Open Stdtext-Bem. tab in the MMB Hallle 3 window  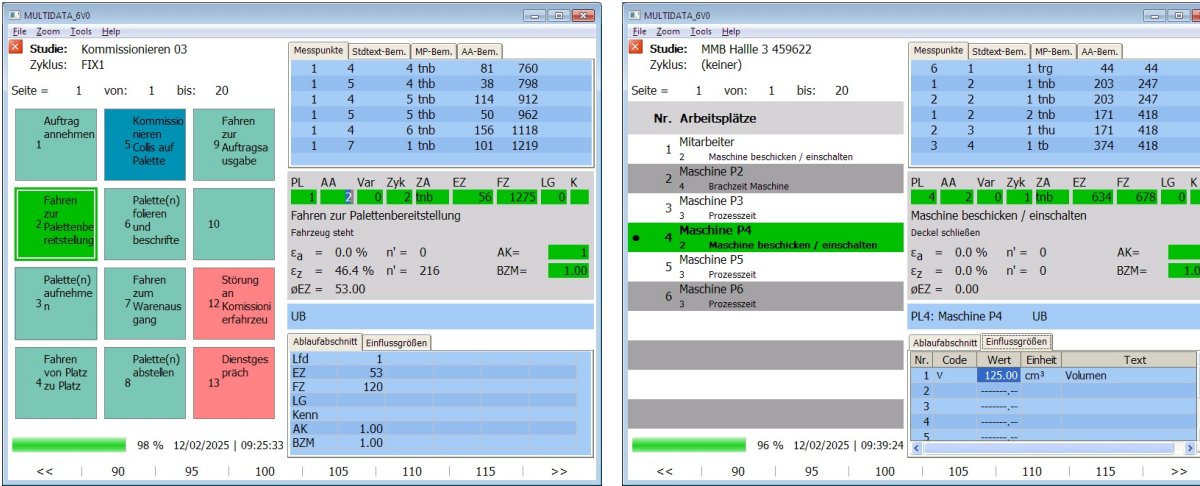tap(998, 51)
